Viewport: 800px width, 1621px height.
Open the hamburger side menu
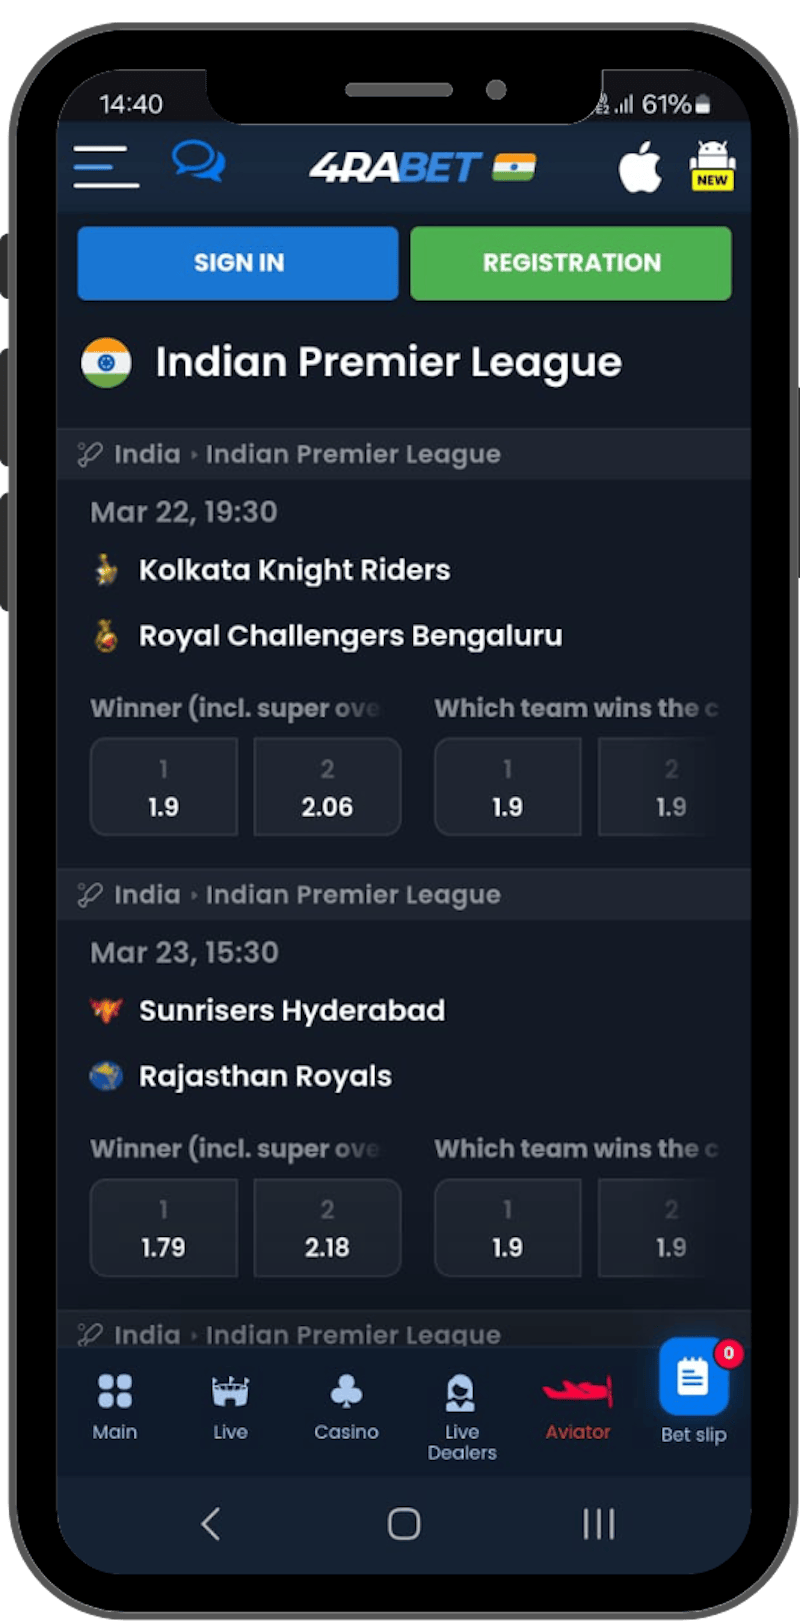[x=106, y=166]
